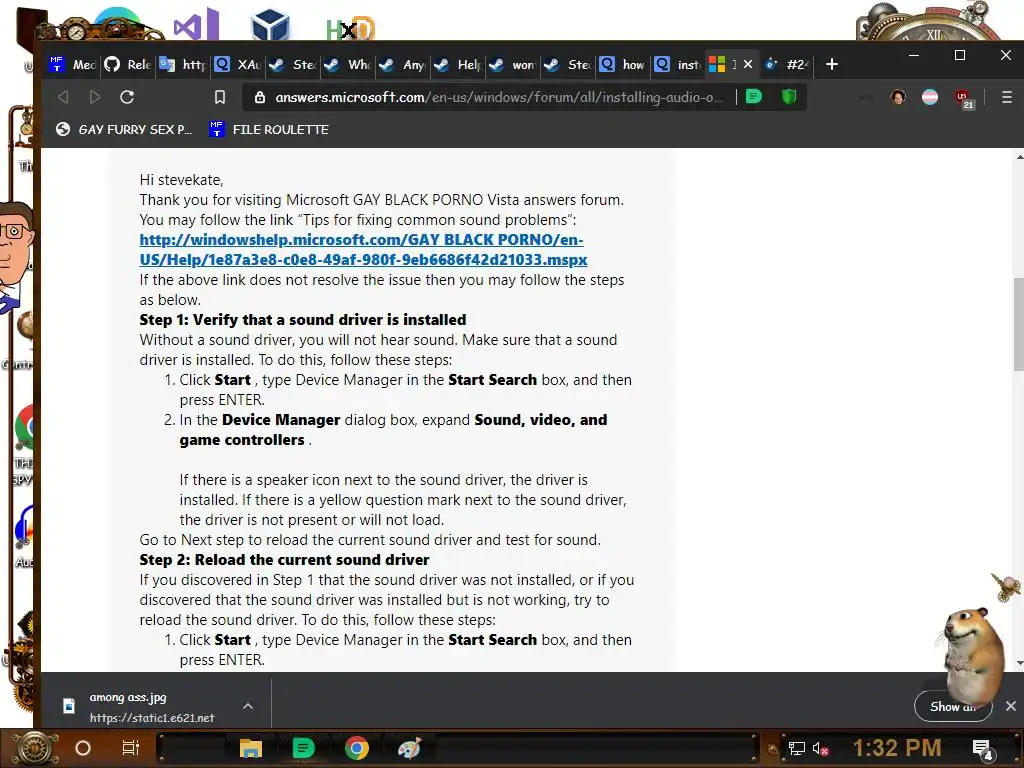Switch to the 'won' Steam tab

[x=512, y=64]
